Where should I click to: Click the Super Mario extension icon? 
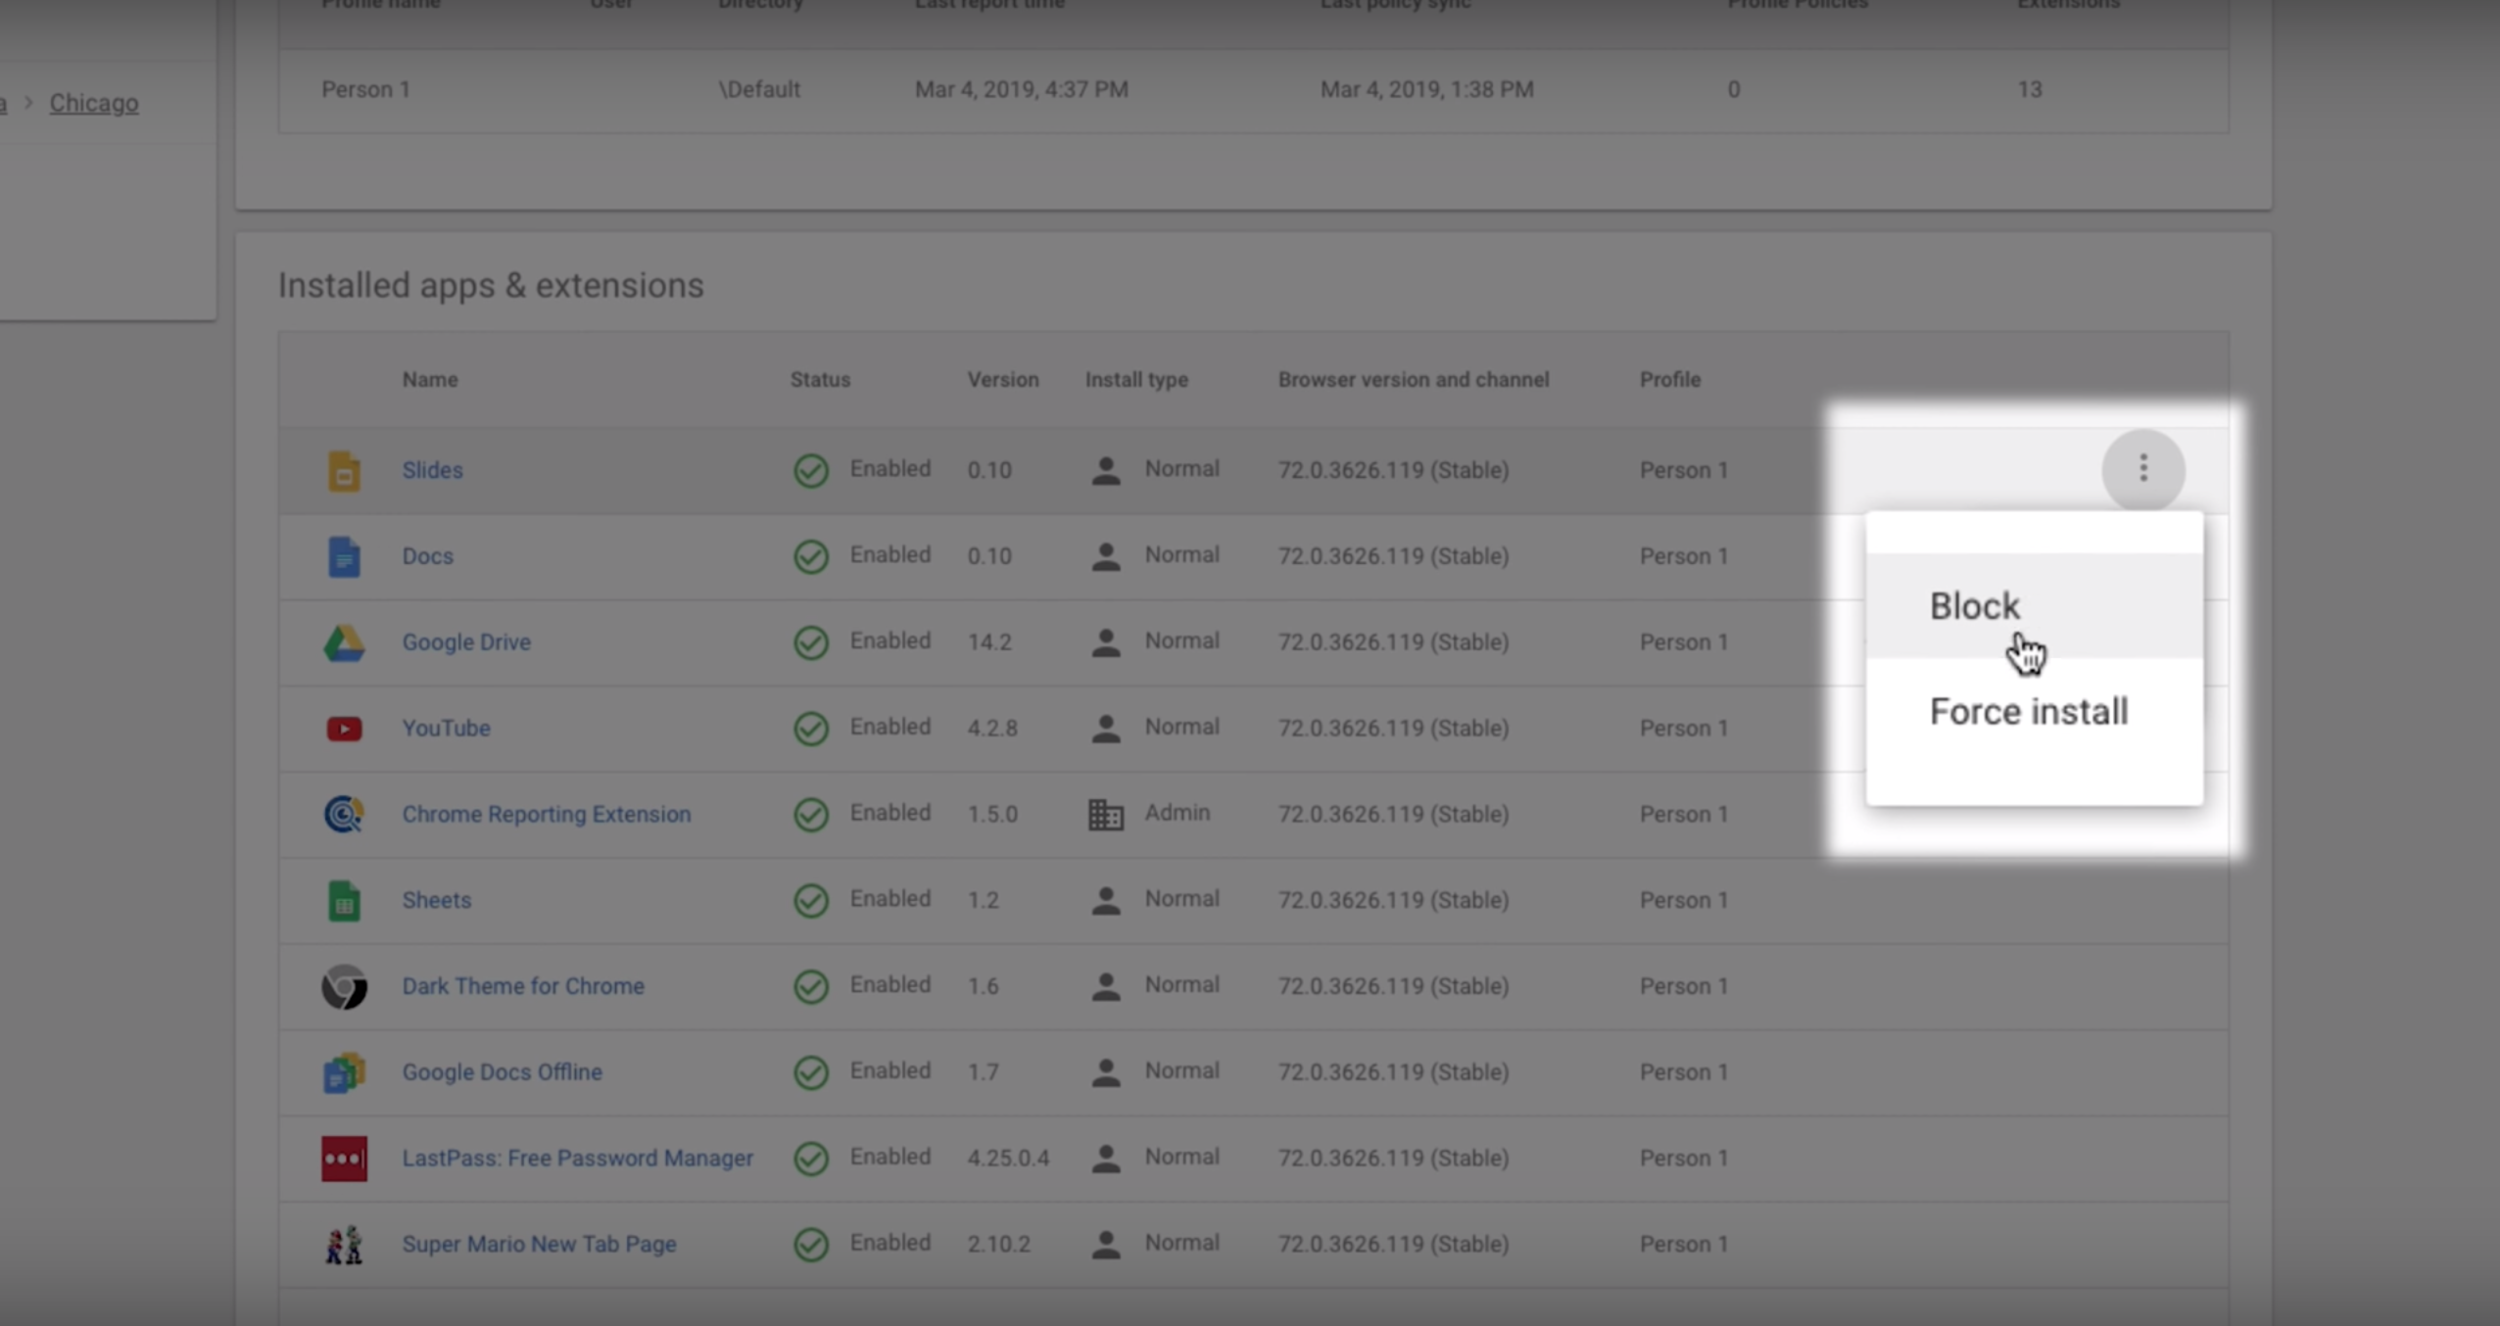tap(343, 1244)
